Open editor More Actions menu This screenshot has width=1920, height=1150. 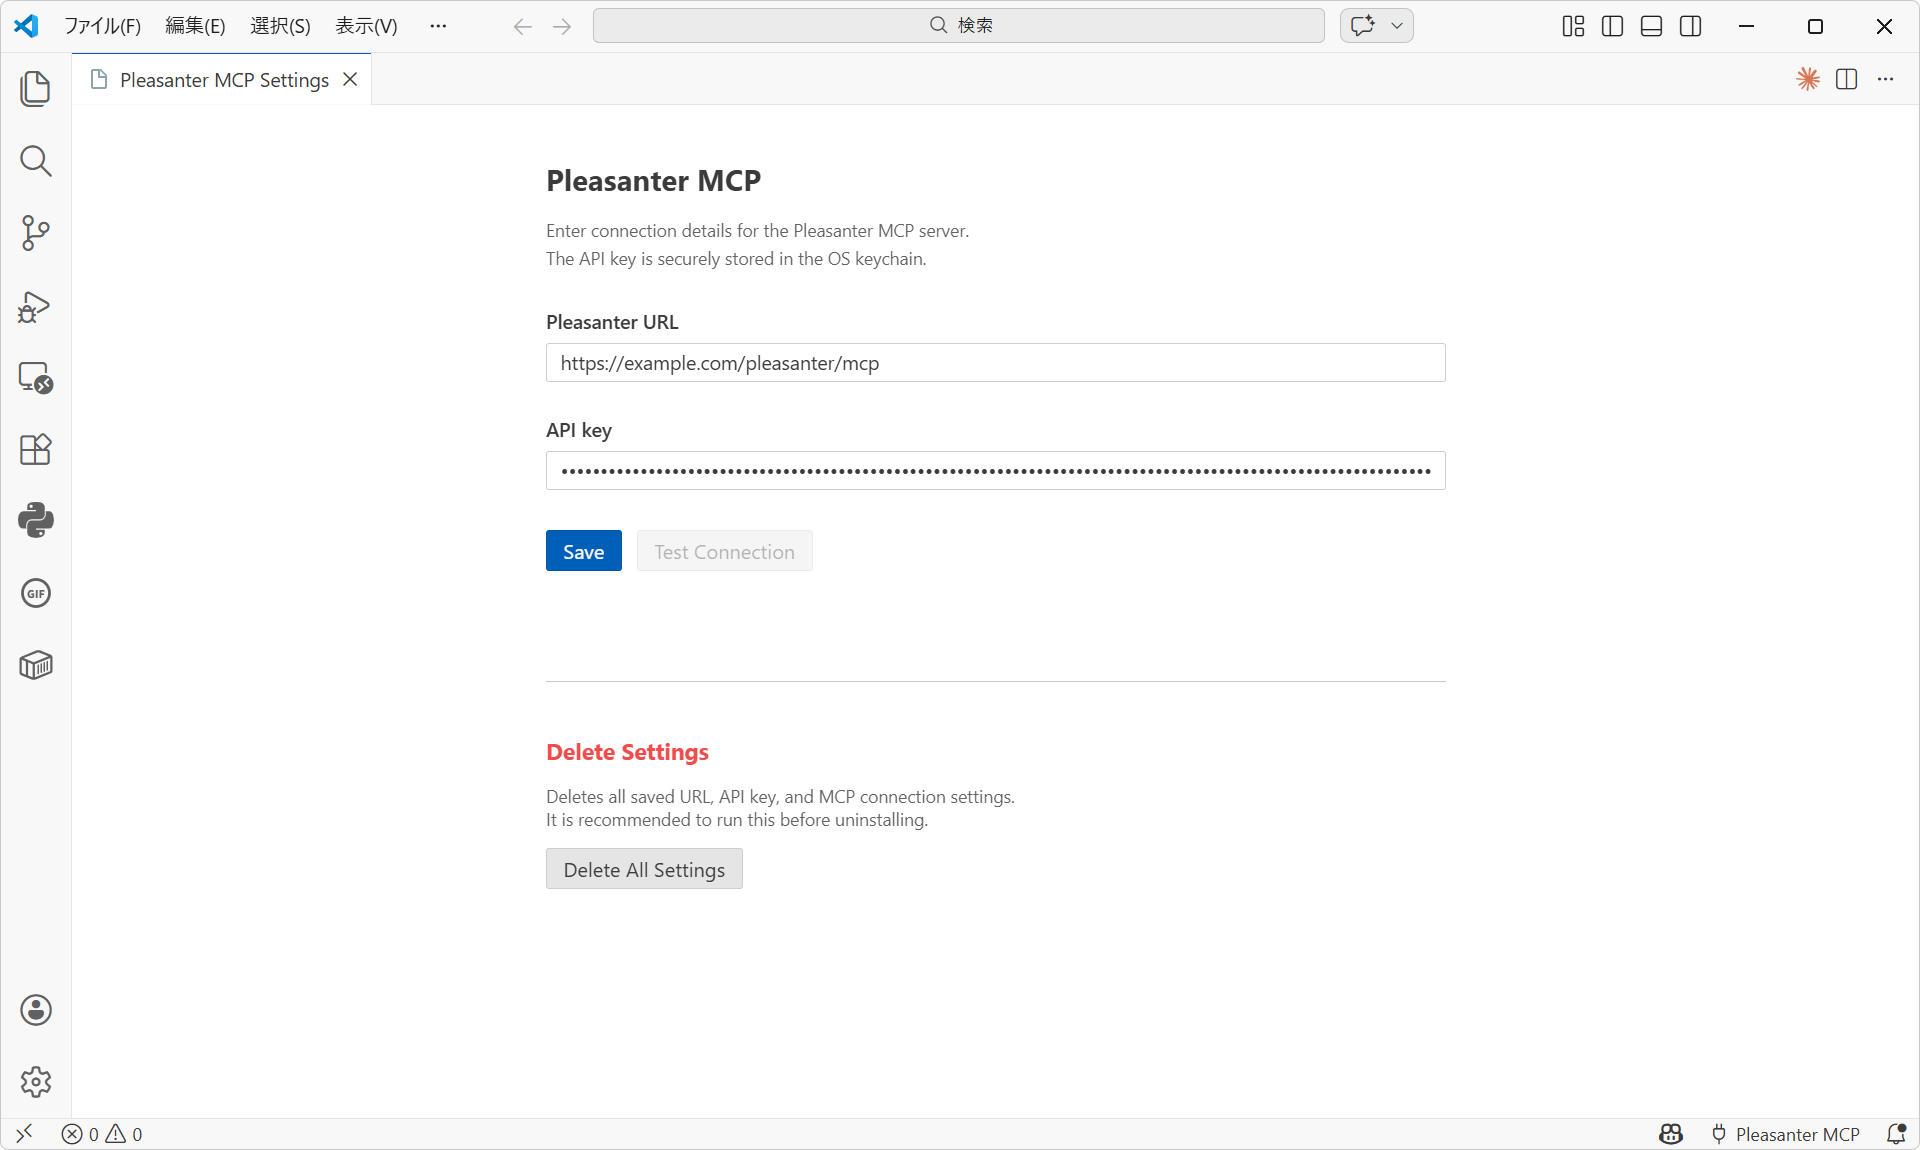click(x=1886, y=79)
